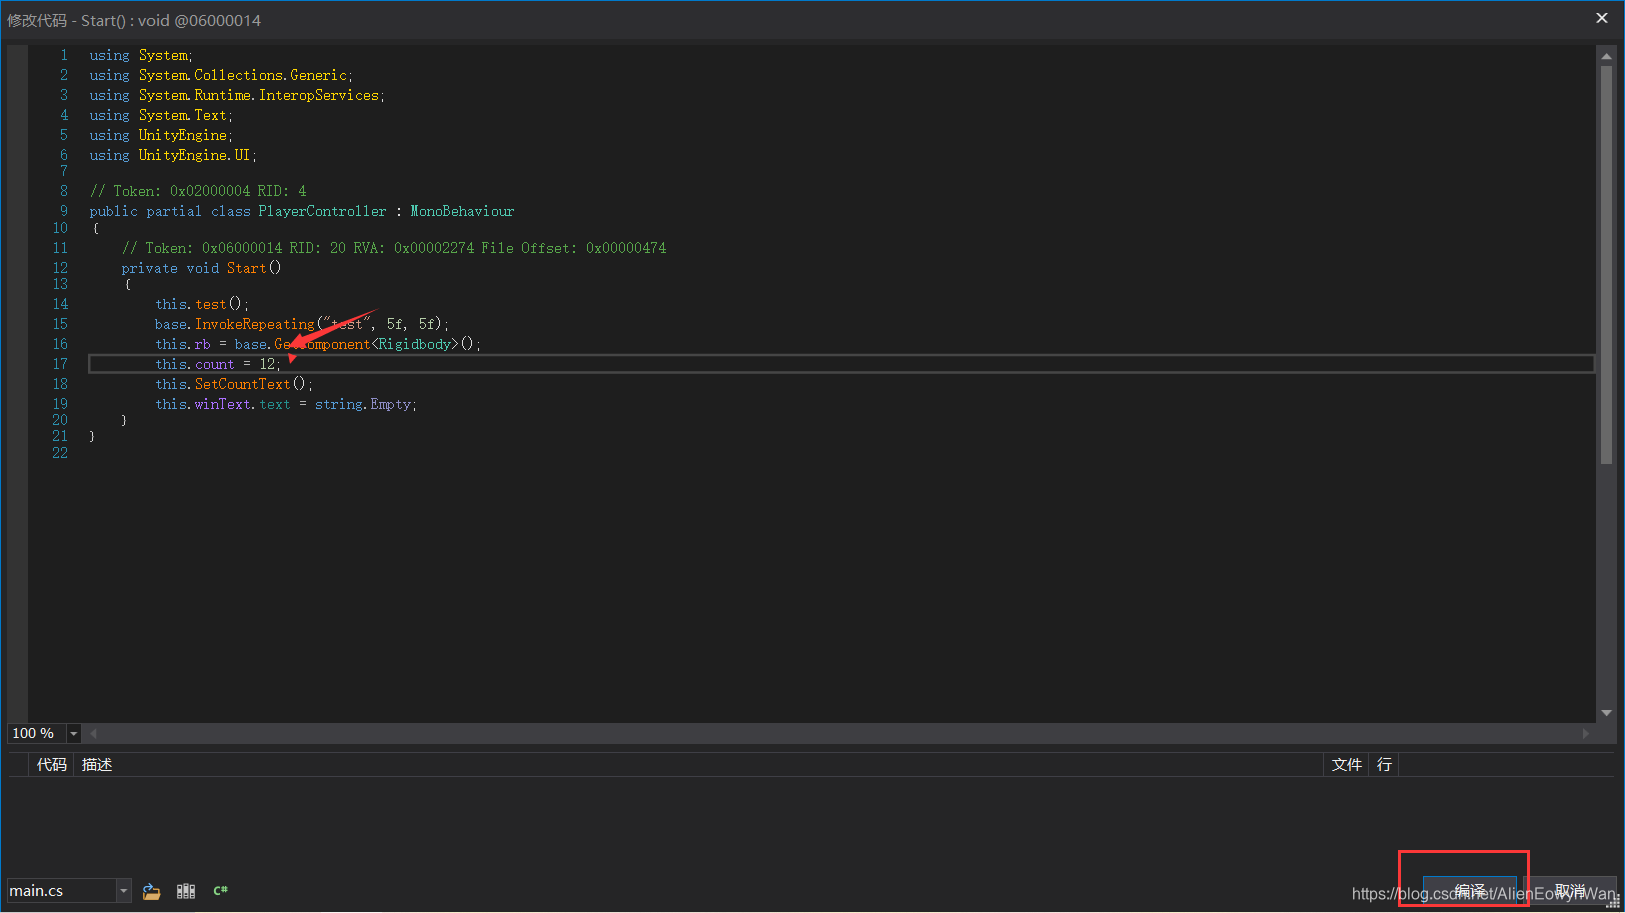
Task: Click the vertical scrollbar thumb
Action: 1606,265
